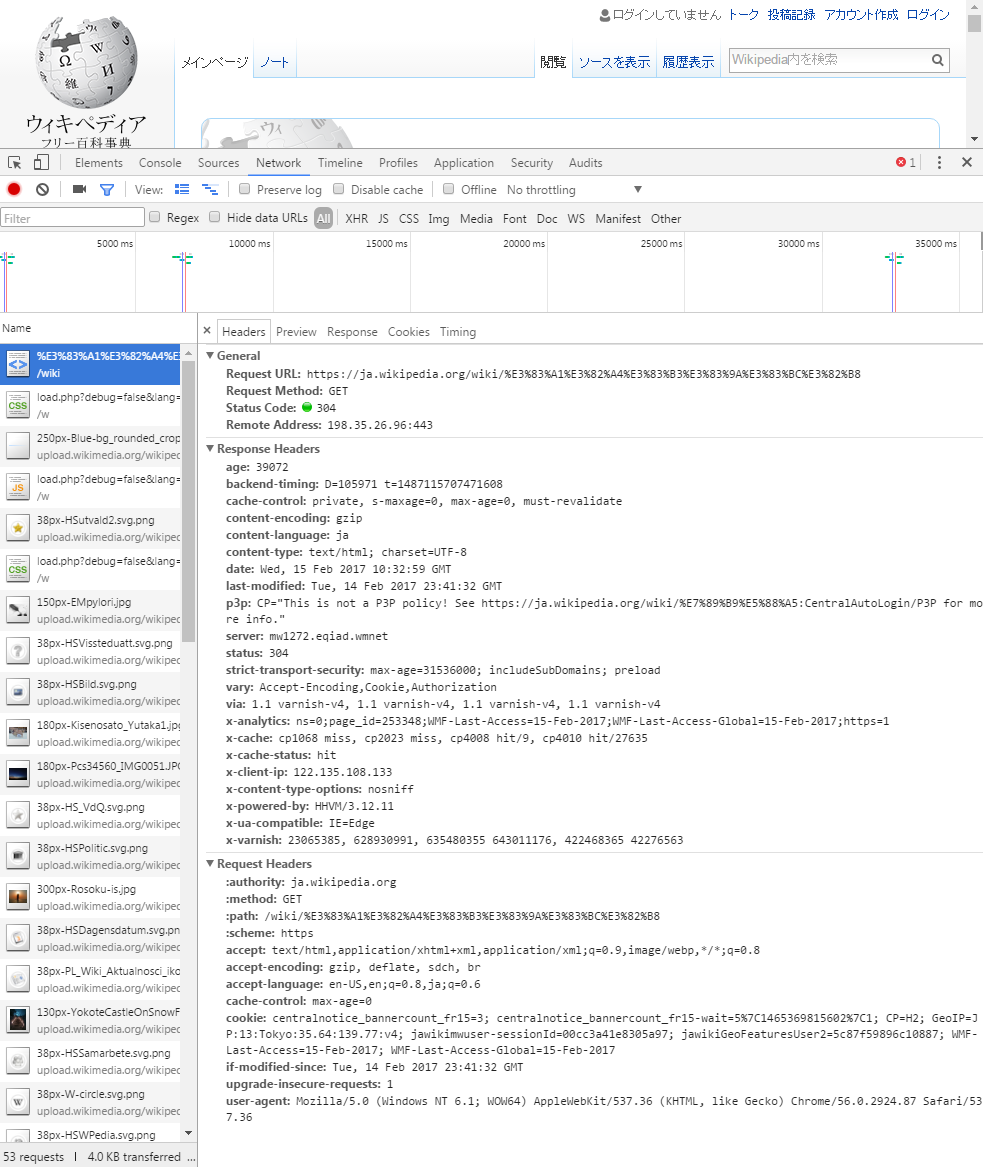983x1167 pixels.
Task: Enable the Regex filter checkbox
Action: click(155, 217)
